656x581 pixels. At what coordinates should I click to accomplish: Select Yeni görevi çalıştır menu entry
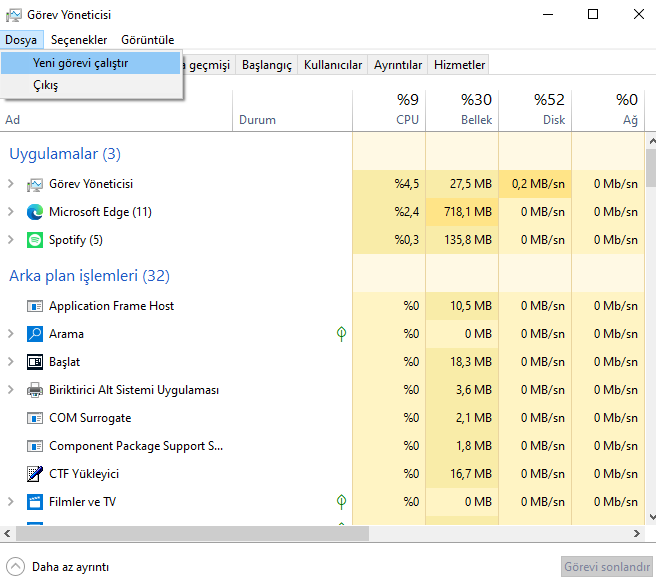point(80,63)
